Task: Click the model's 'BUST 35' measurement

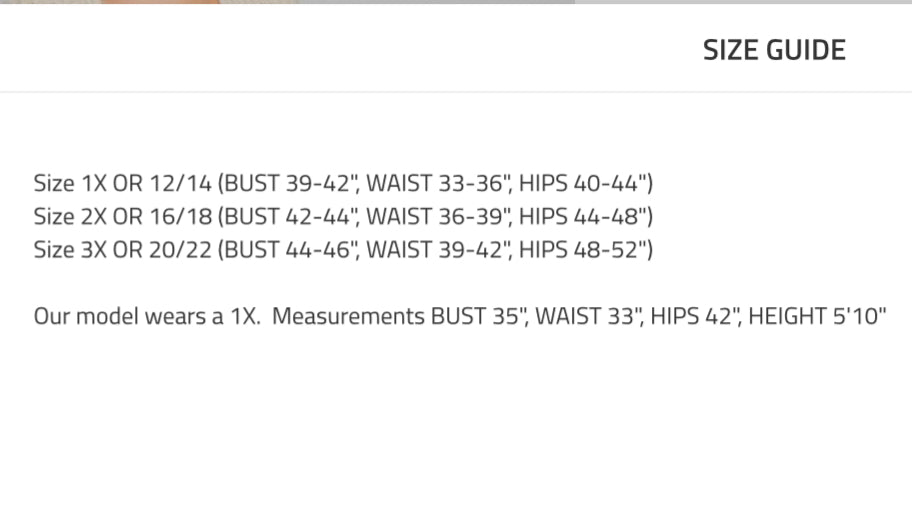Action: point(479,316)
